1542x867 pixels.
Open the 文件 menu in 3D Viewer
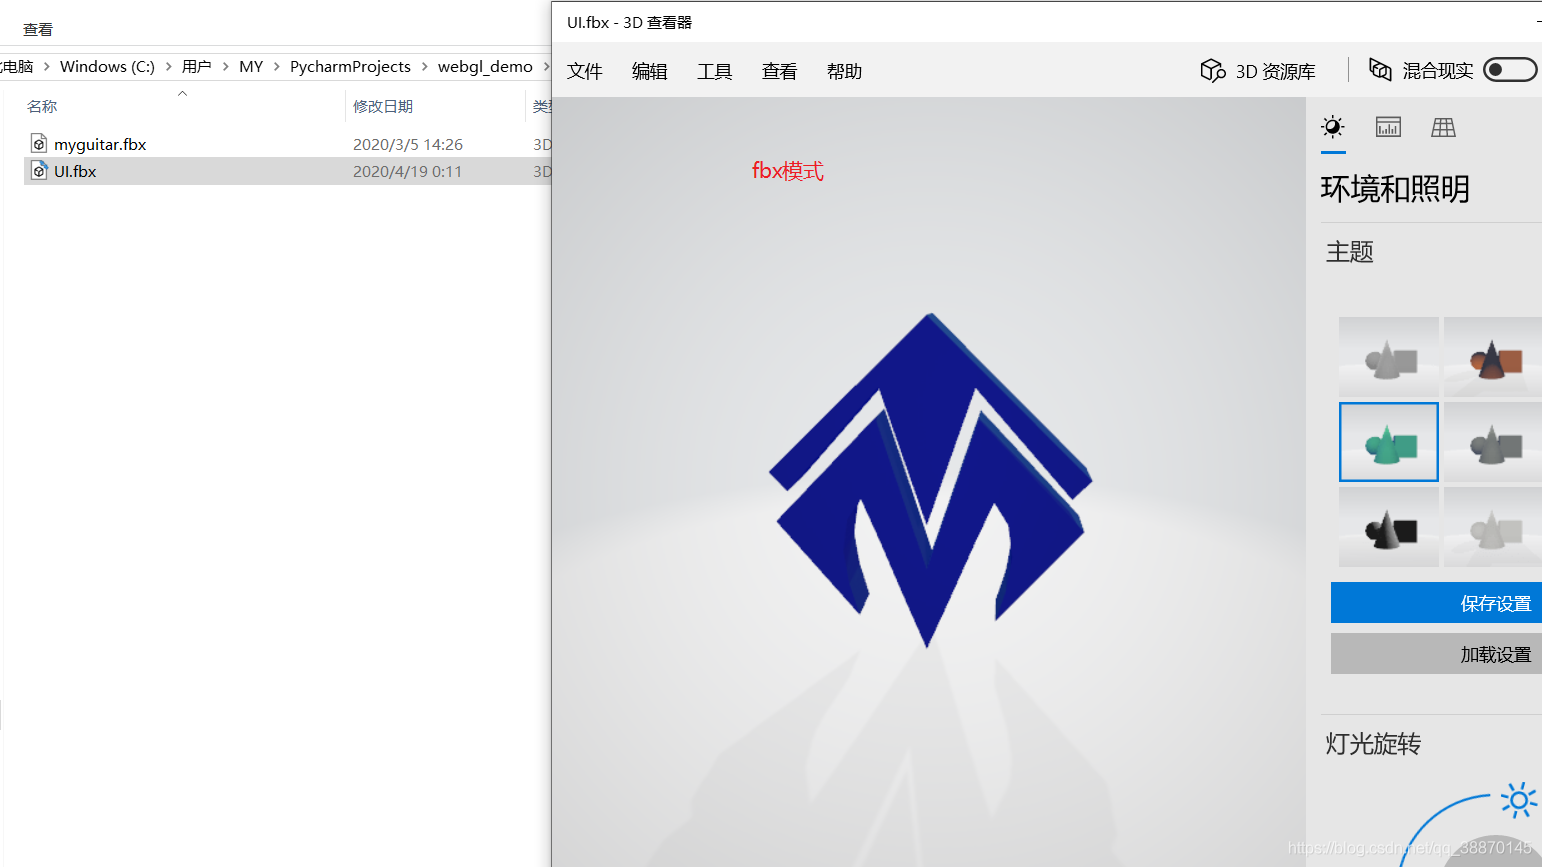tap(585, 71)
